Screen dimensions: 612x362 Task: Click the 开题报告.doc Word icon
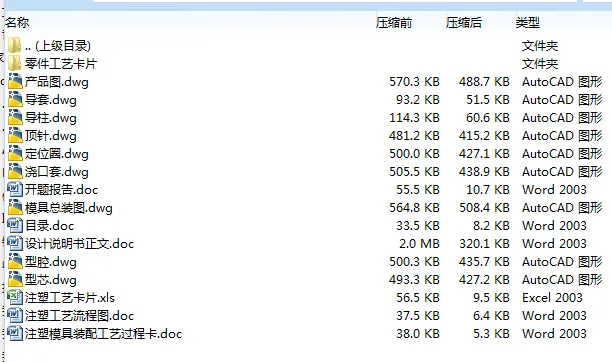(15, 189)
